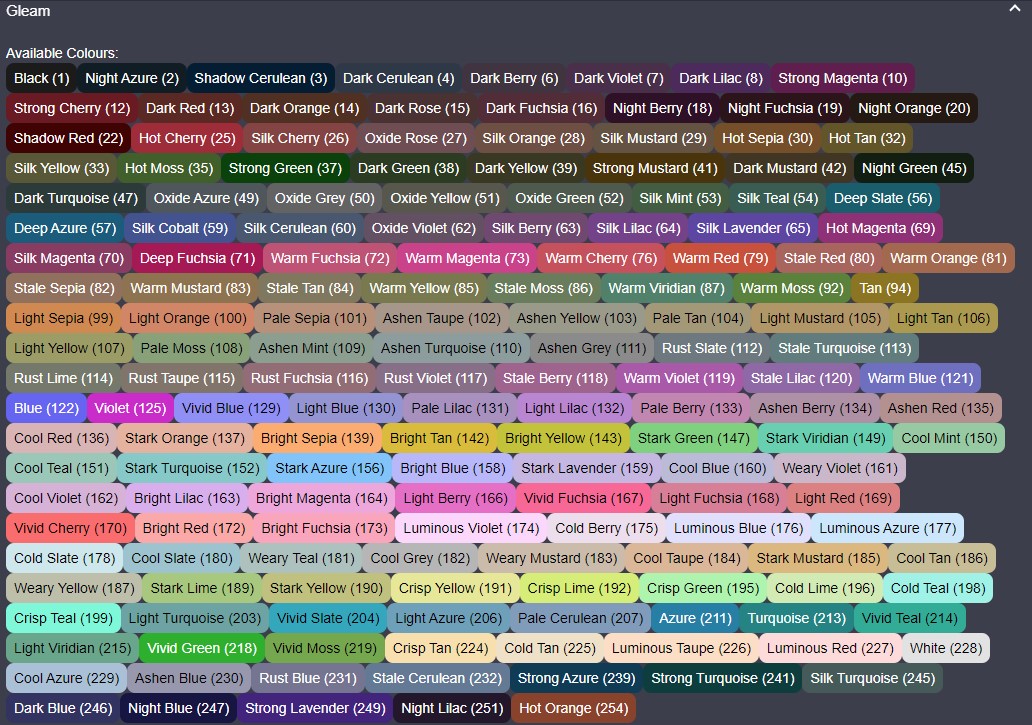
Task: Choose Night Orange (20) colour
Action: tap(914, 109)
